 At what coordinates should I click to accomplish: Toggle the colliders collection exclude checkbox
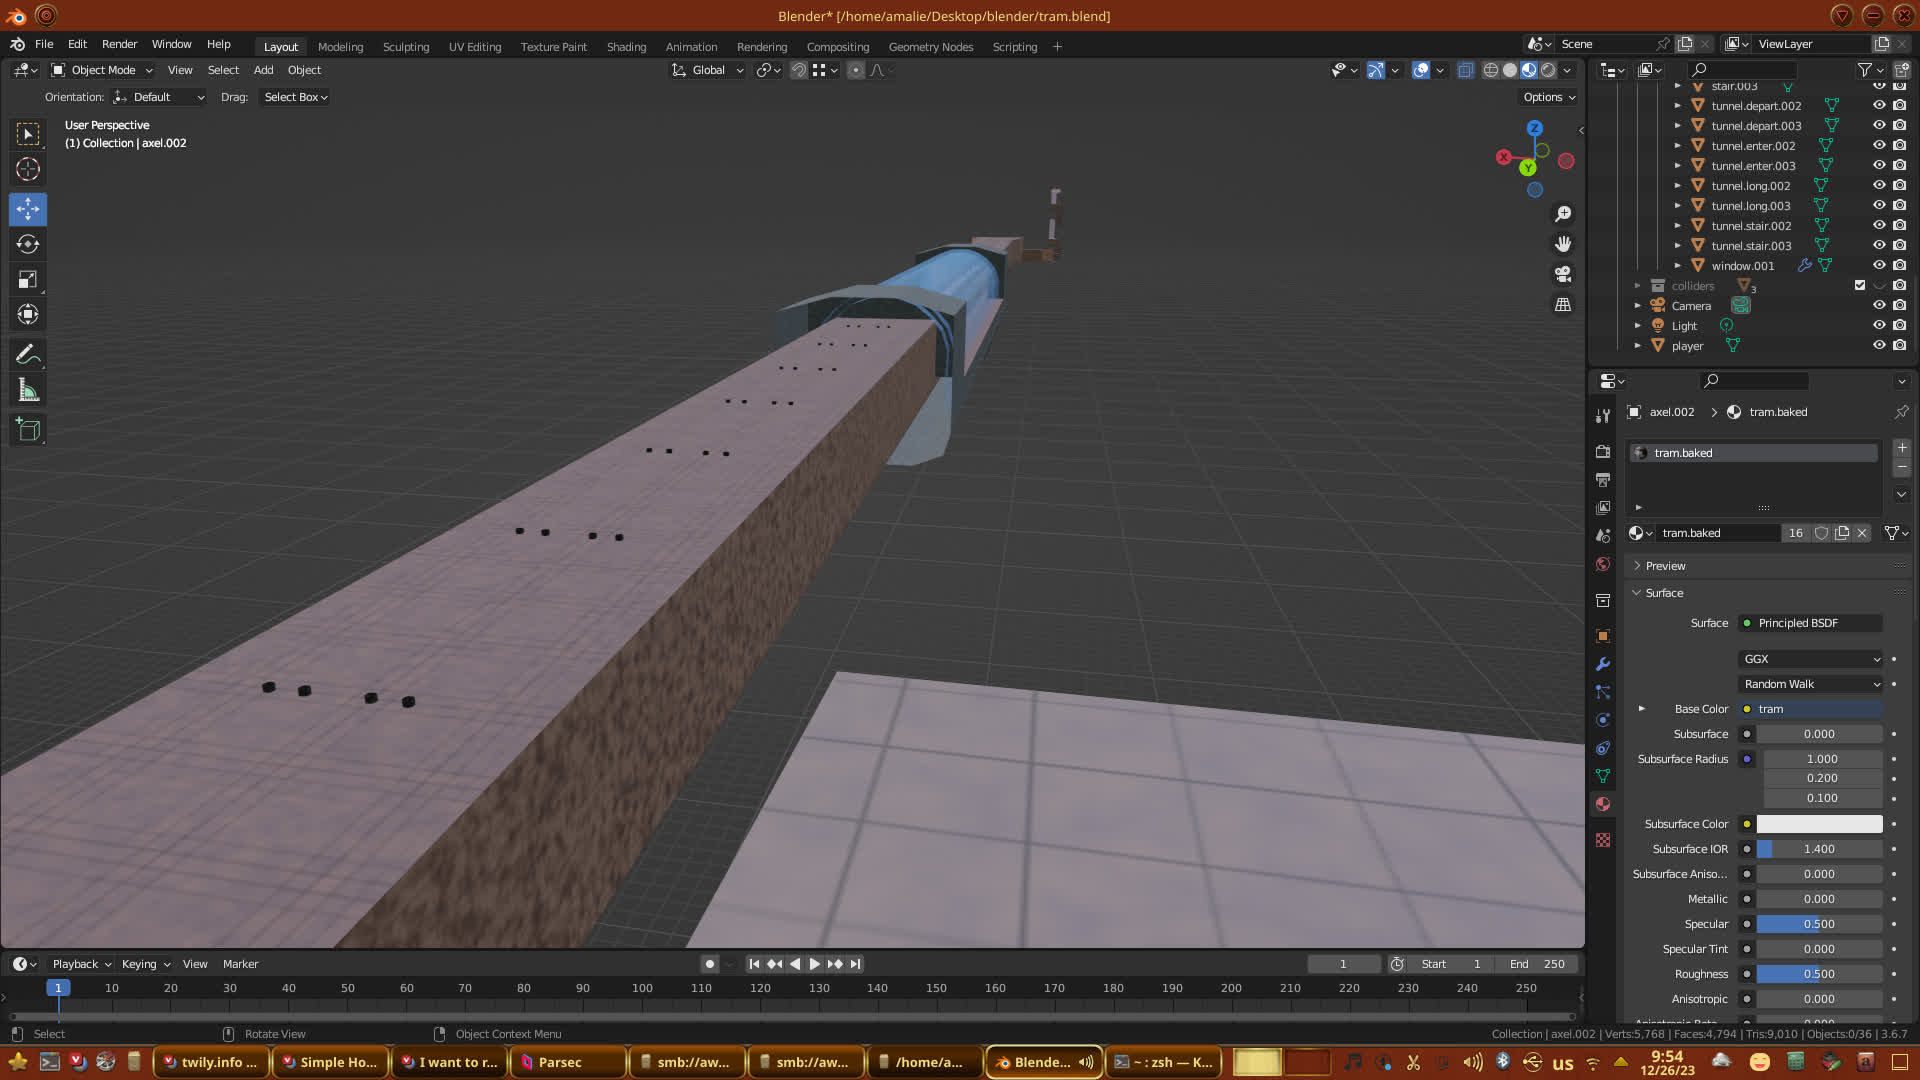click(x=1860, y=285)
